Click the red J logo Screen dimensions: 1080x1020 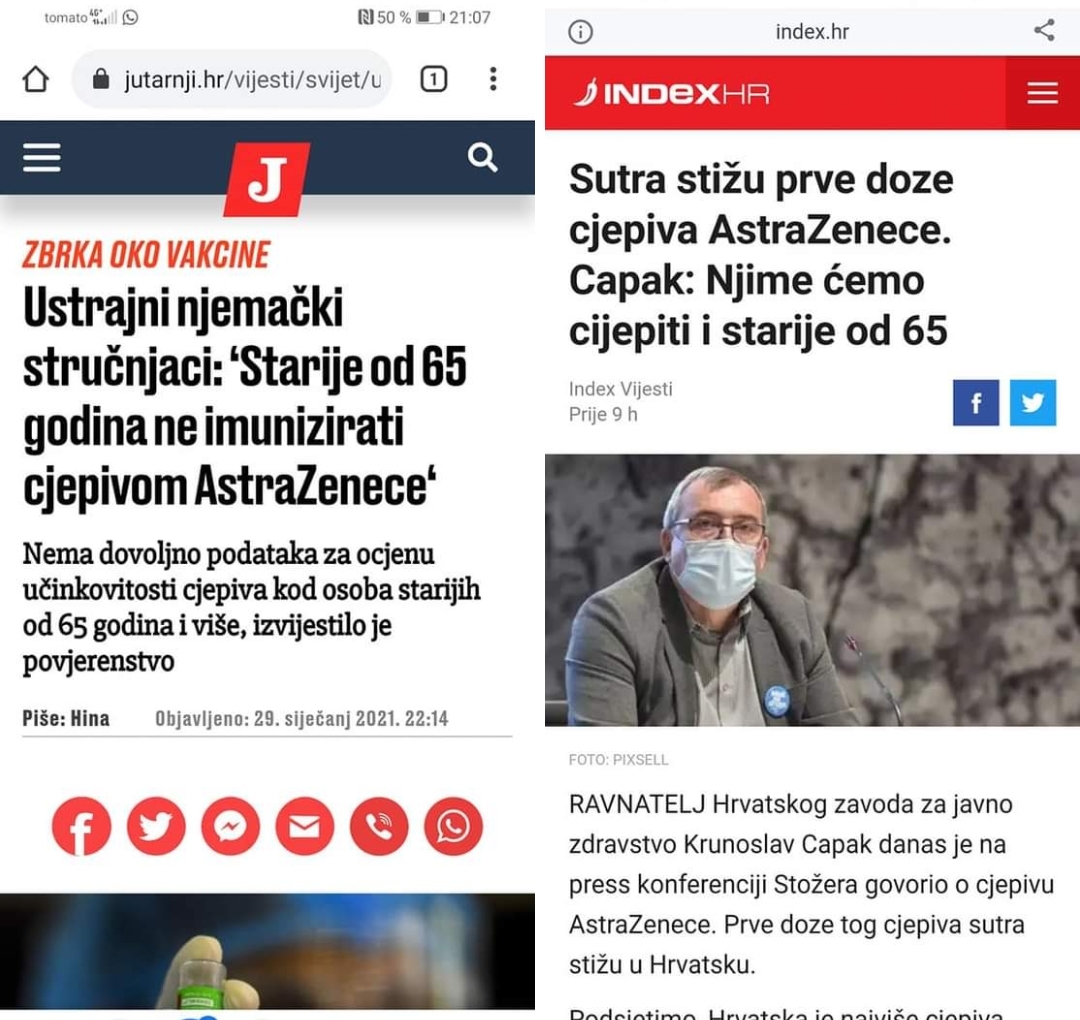[267, 180]
